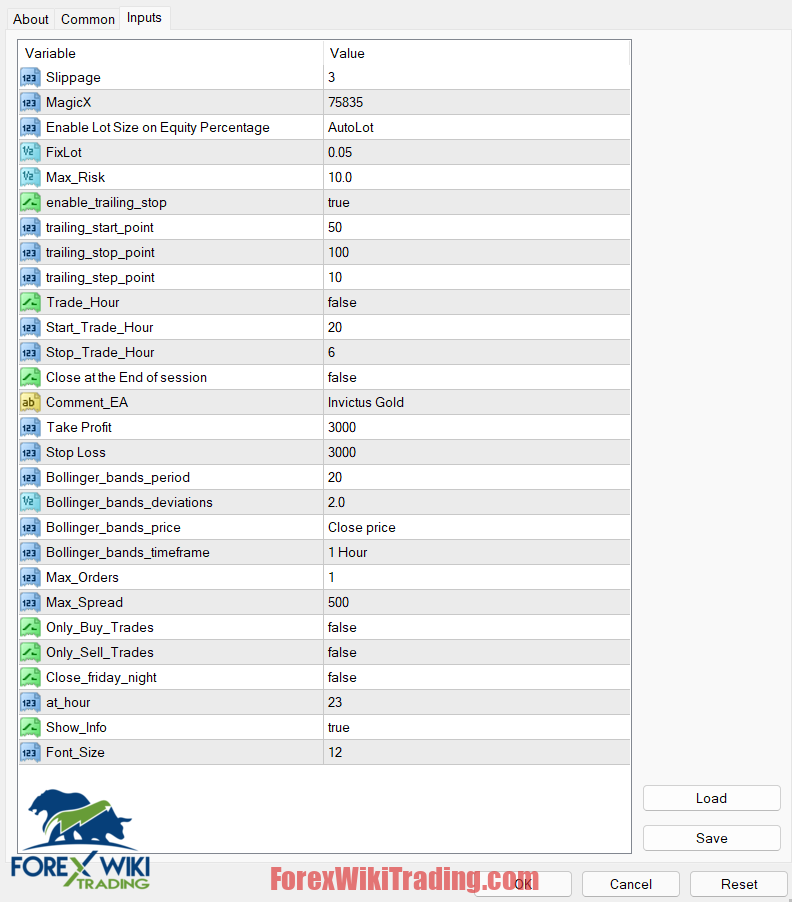This screenshot has height=902, width=792.
Task: Click the integer icon beside at_hour
Action: 30,703
